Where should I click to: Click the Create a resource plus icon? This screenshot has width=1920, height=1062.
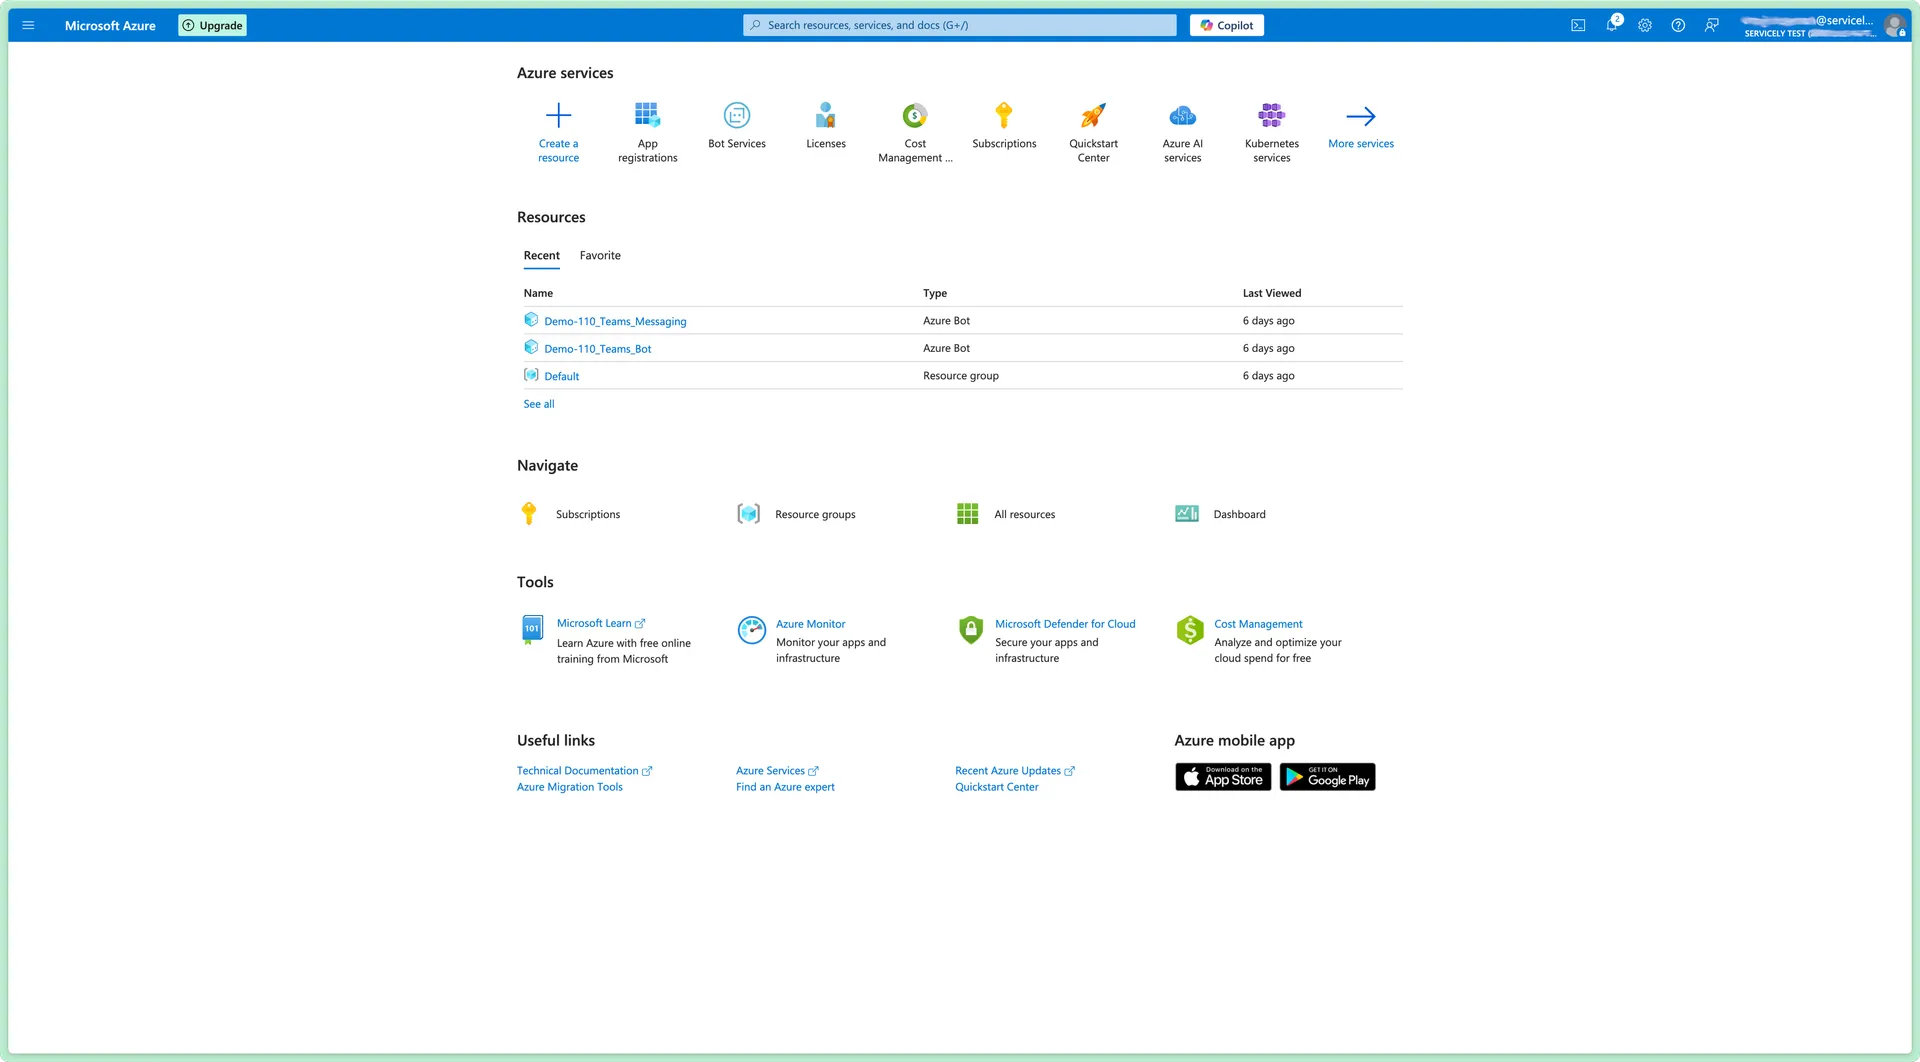tap(558, 115)
